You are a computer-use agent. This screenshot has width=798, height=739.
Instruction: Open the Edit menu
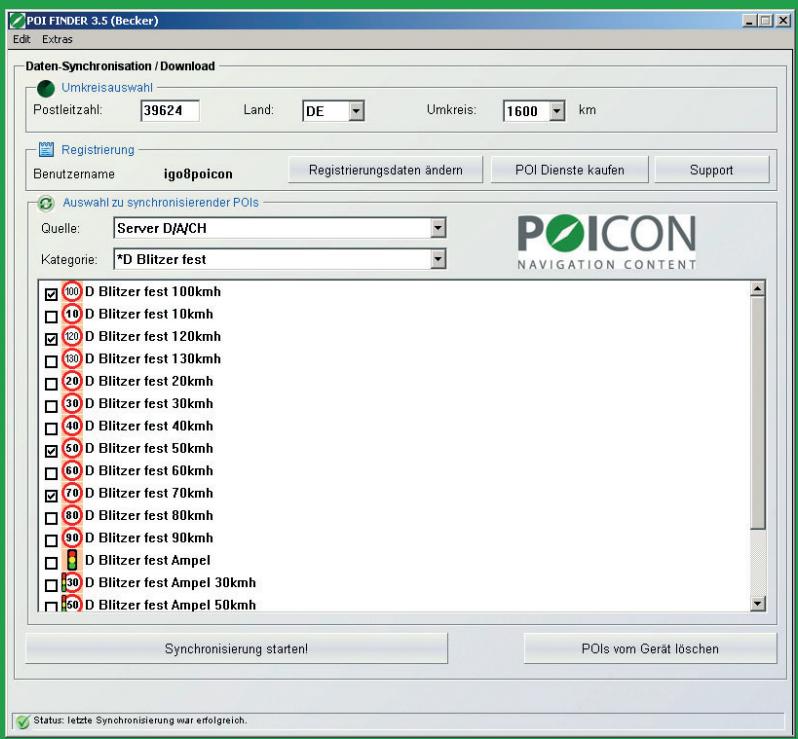[x=21, y=39]
